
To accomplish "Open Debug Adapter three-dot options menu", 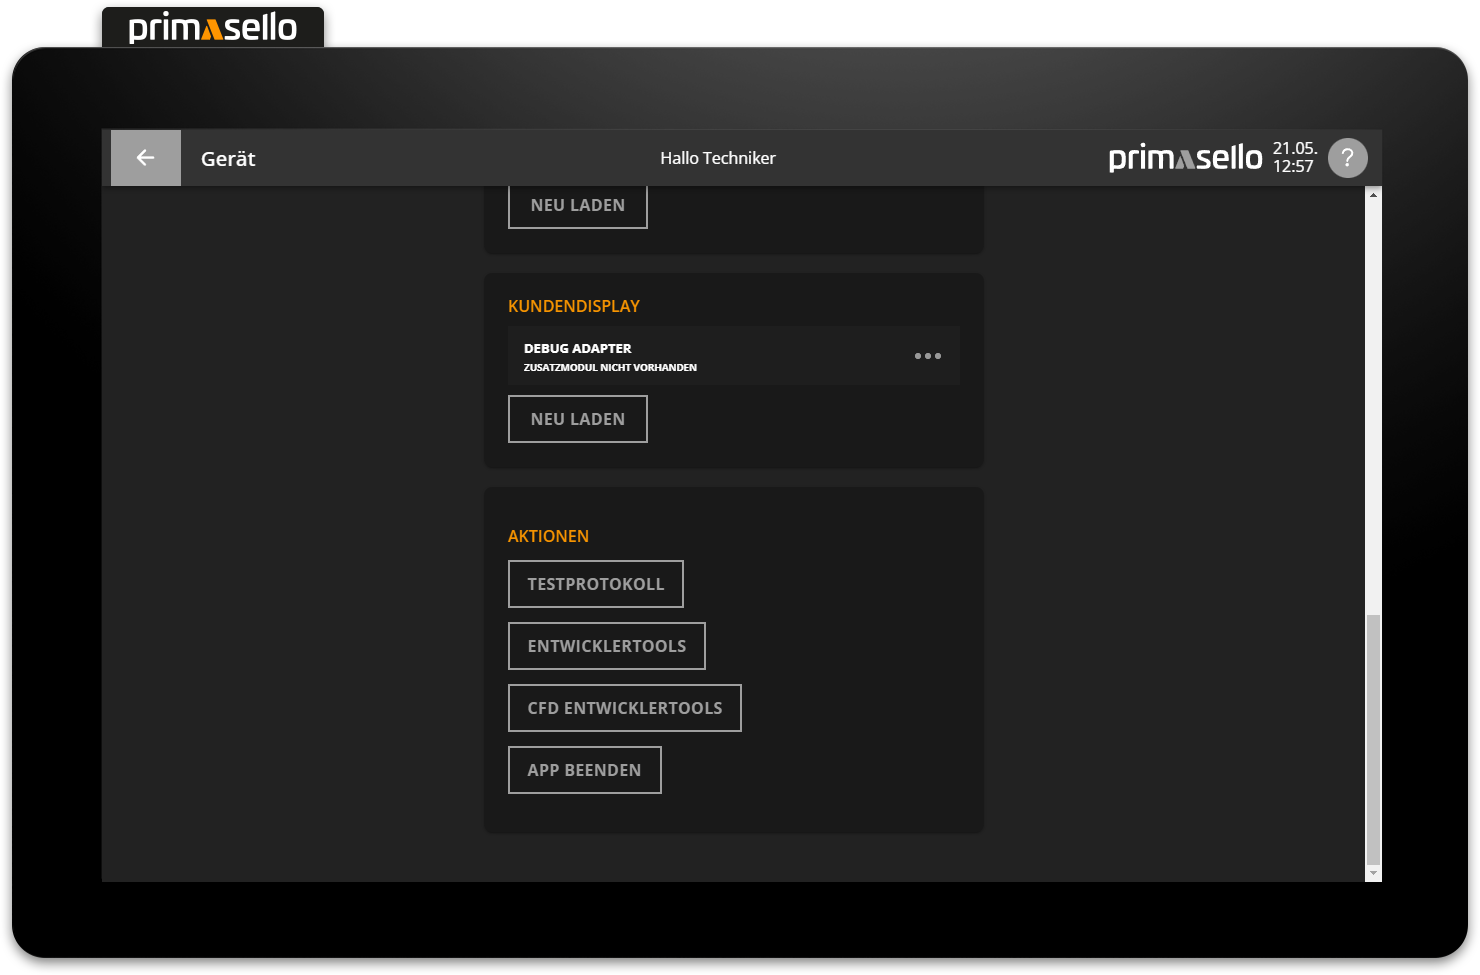I will pyautogui.click(x=927, y=356).
